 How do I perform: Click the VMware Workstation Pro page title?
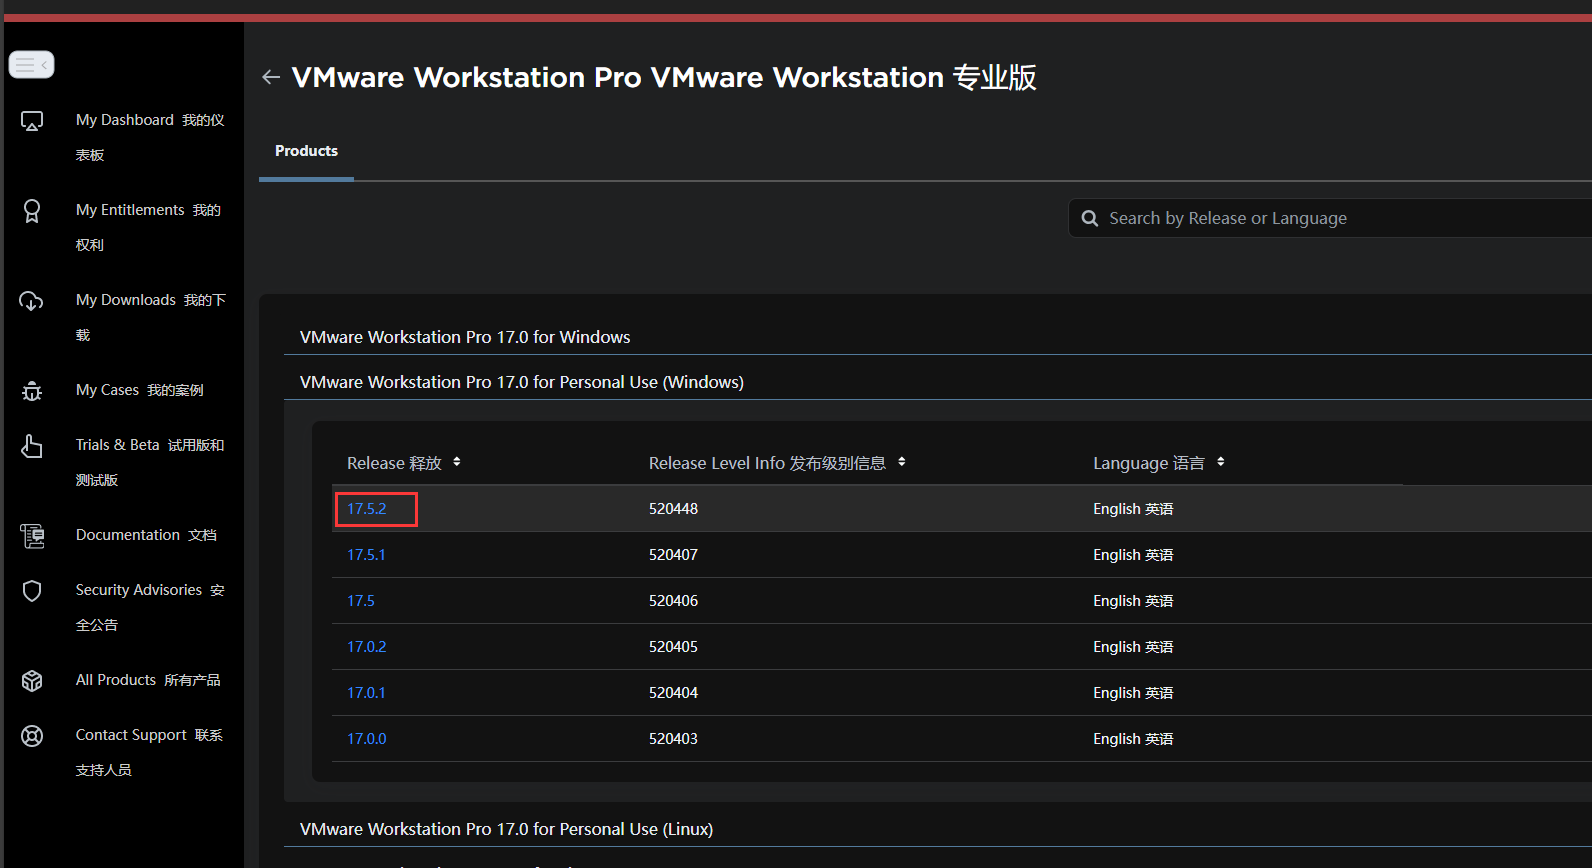(664, 77)
